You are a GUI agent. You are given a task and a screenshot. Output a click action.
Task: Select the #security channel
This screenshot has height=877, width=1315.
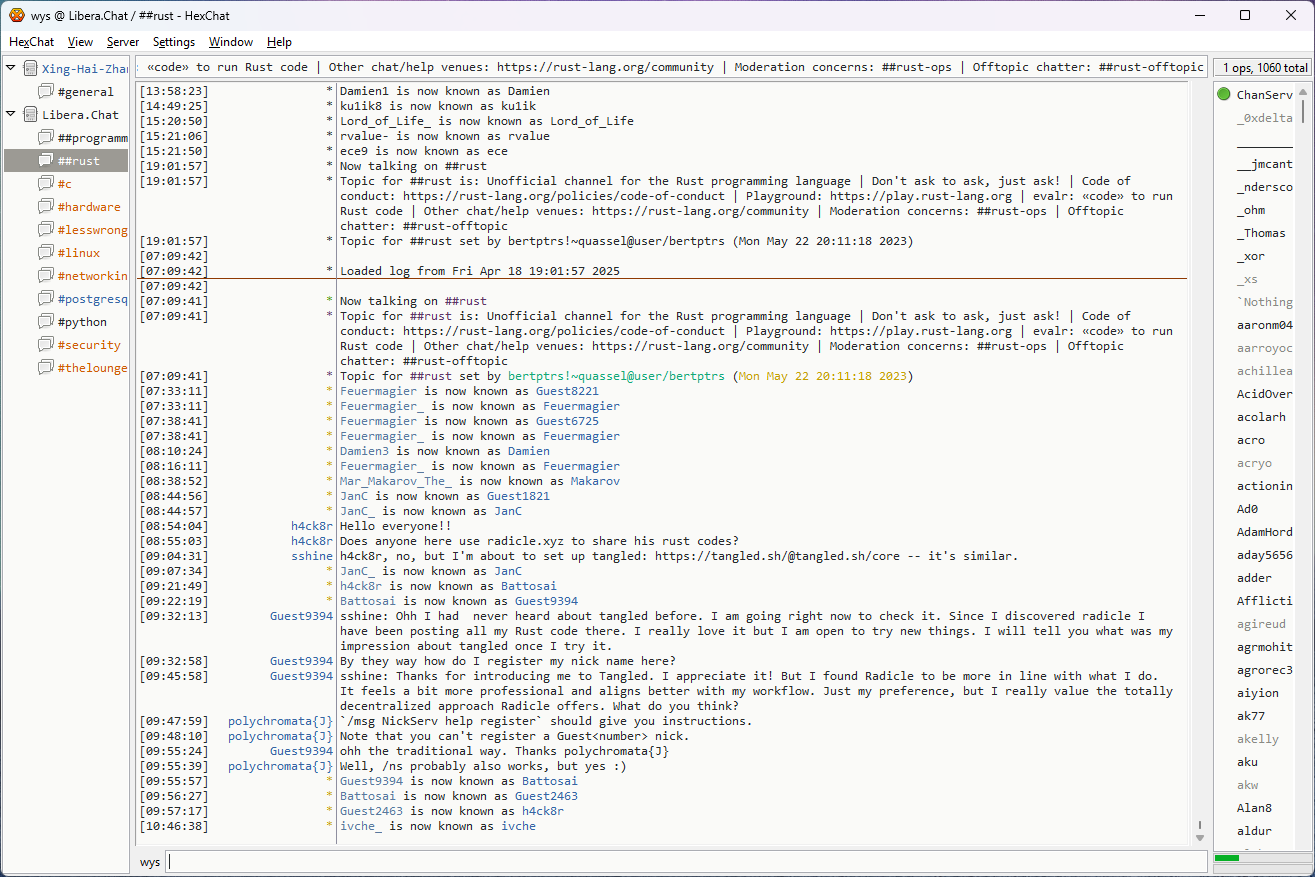coord(89,345)
